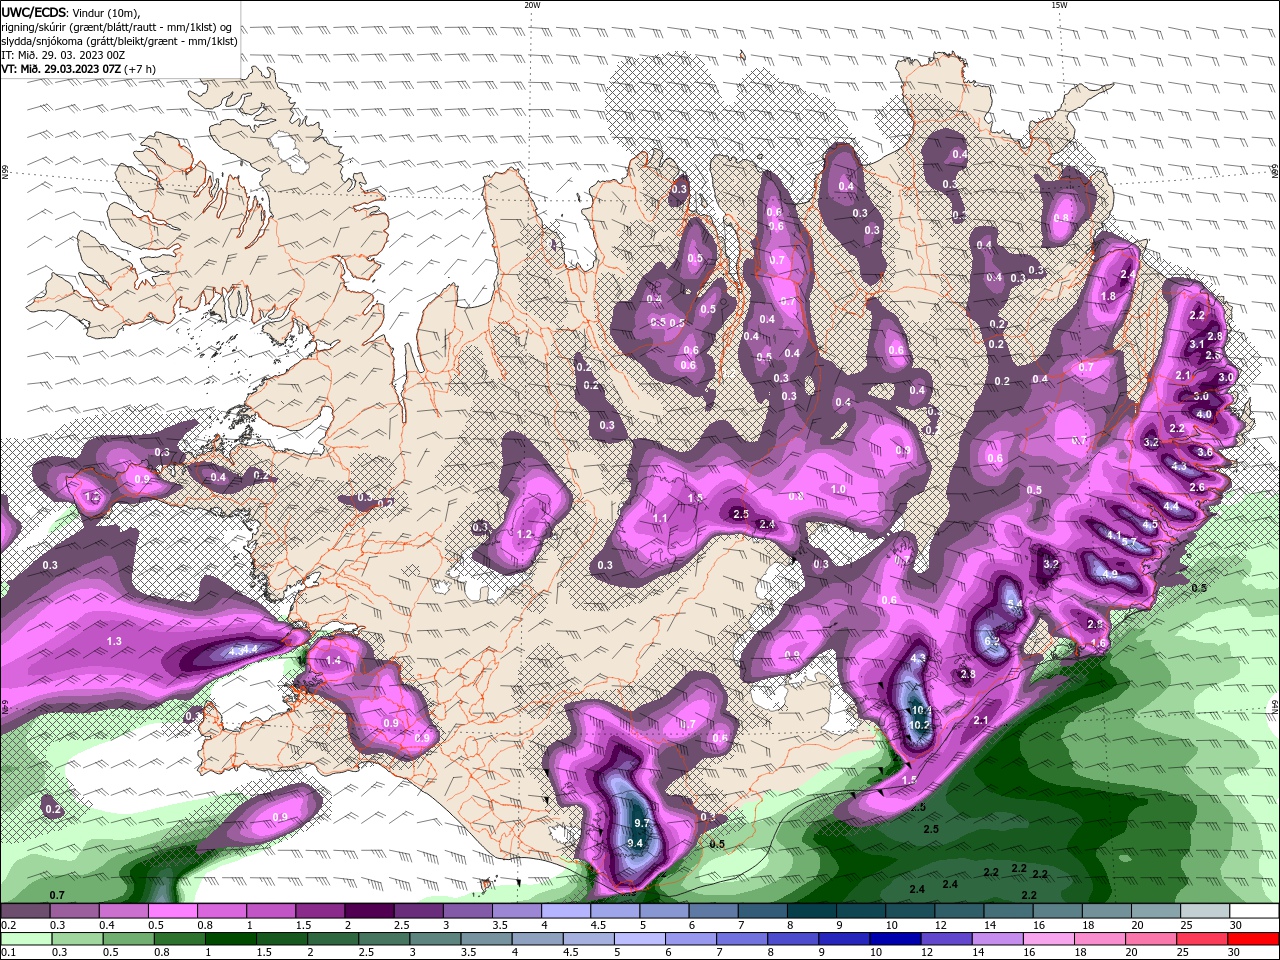Image resolution: width=1280 pixels, height=960 pixels.
Task: Click the '1.3' value over the western sea
Action: click(114, 641)
